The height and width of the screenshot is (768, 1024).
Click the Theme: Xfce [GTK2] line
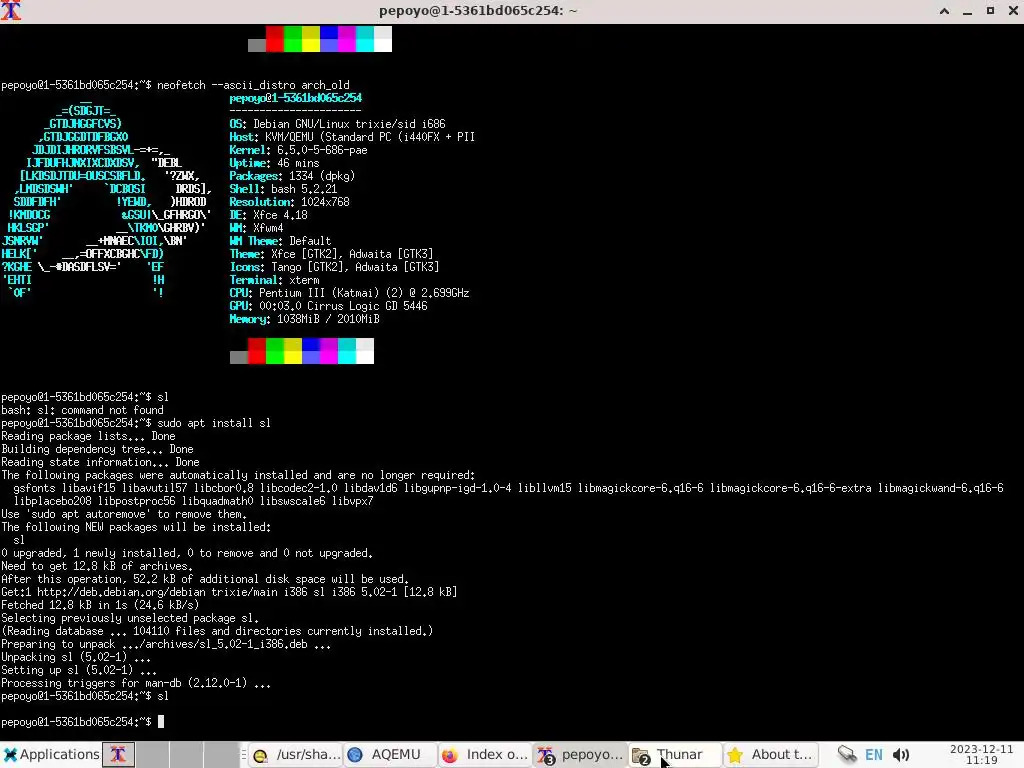pyautogui.click(x=331, y=254)
